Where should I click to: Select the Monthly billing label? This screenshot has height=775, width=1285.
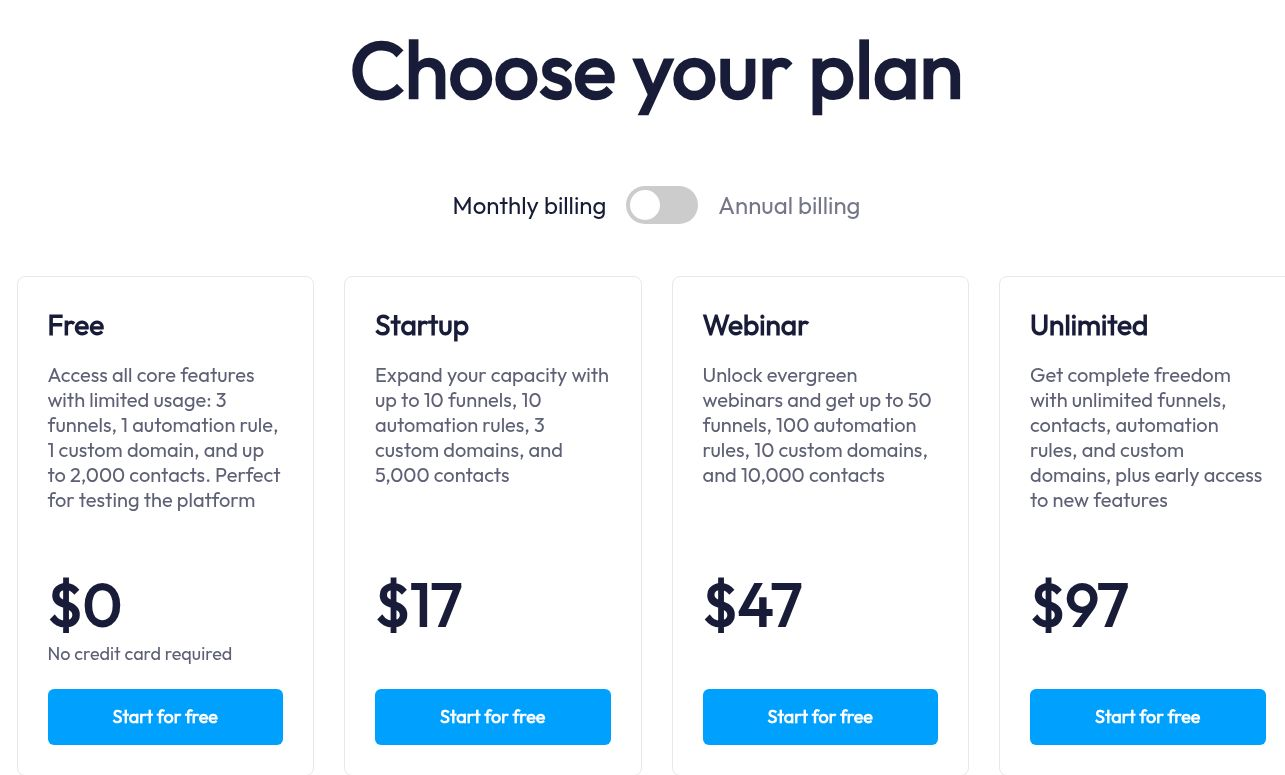[x=529, y=206]
